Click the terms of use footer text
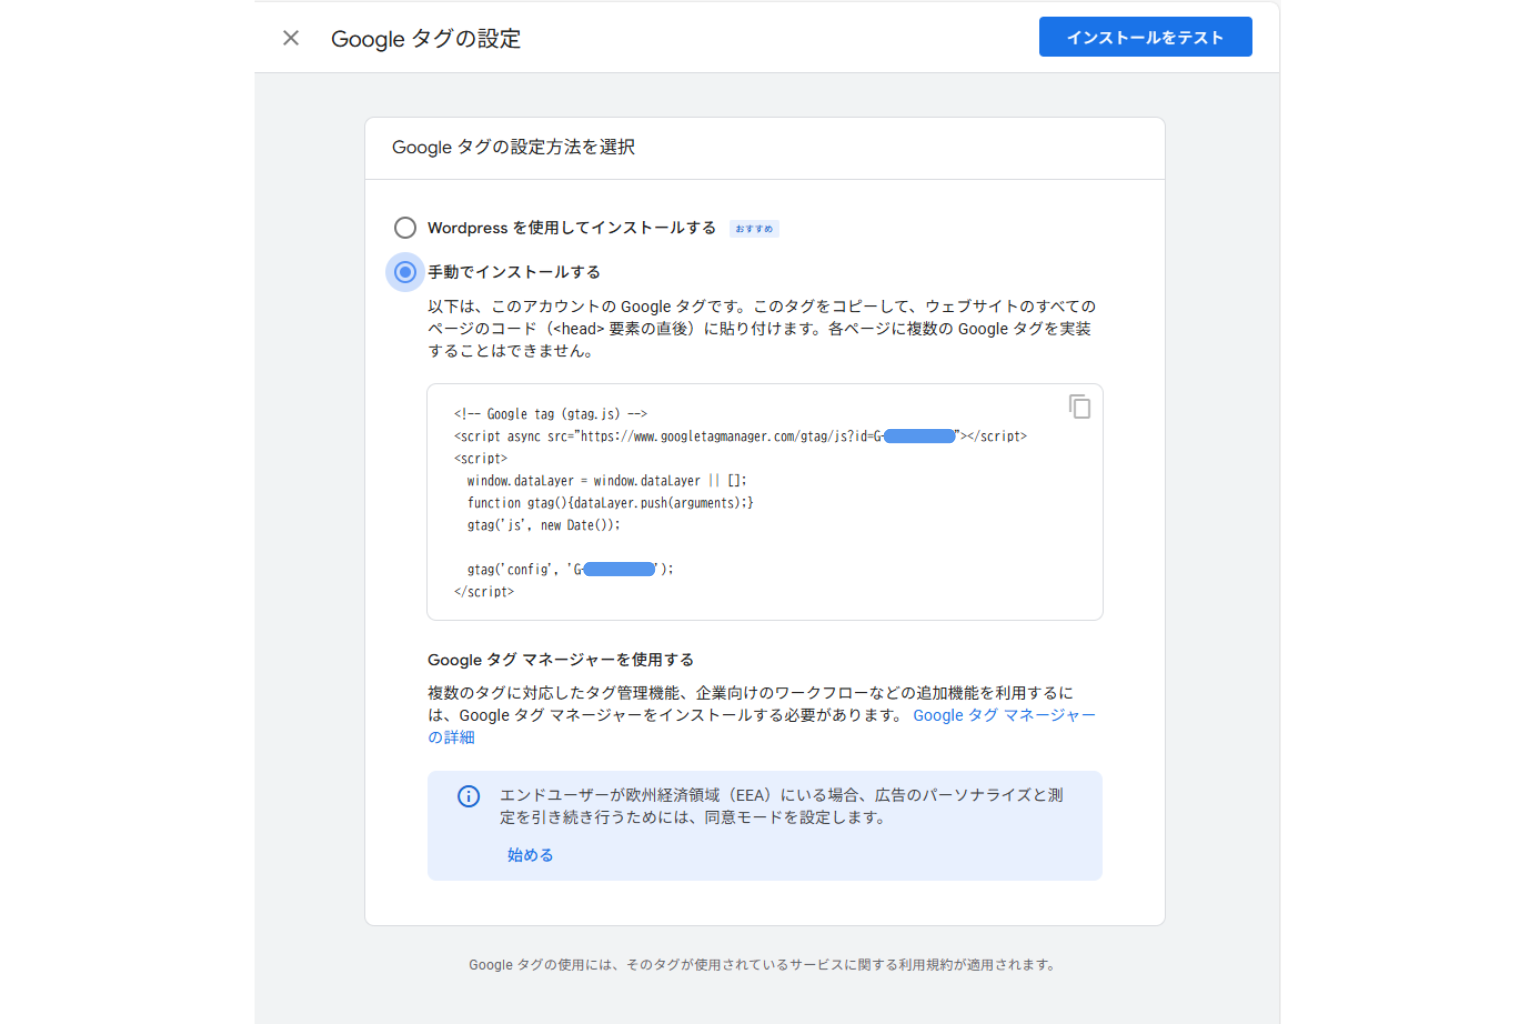This screenshot has height=1024, width=1536. pos(762,965)
